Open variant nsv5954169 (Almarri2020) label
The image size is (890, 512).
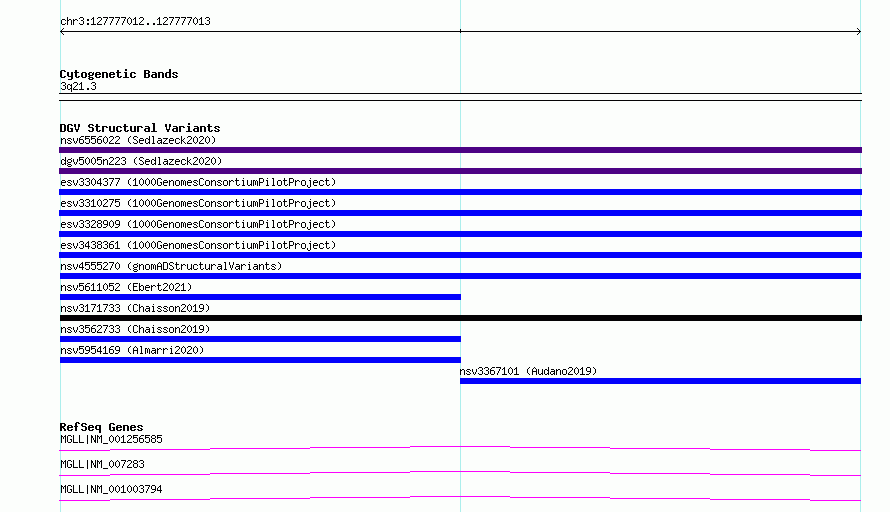pyautogui.click(x=132, y=350)
